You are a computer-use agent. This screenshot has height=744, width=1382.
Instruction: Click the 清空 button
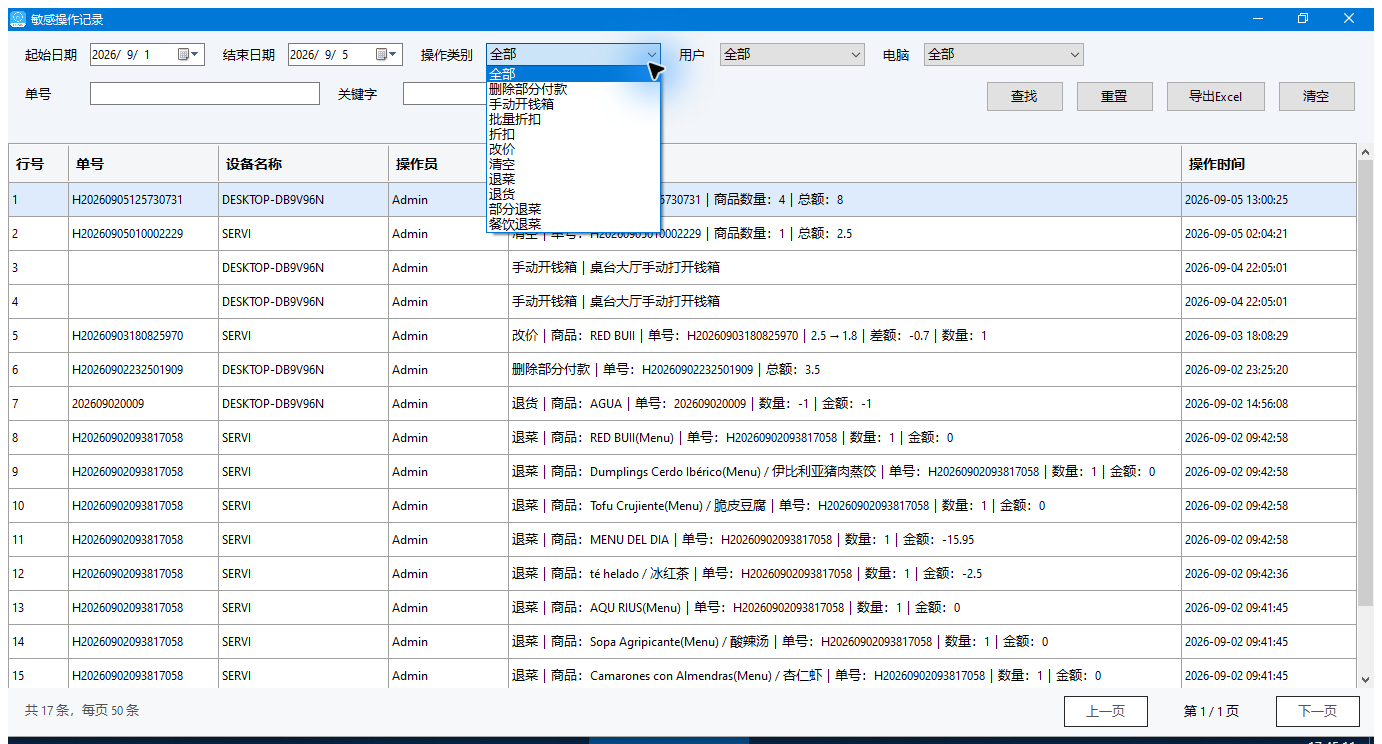coord(1316,96)
